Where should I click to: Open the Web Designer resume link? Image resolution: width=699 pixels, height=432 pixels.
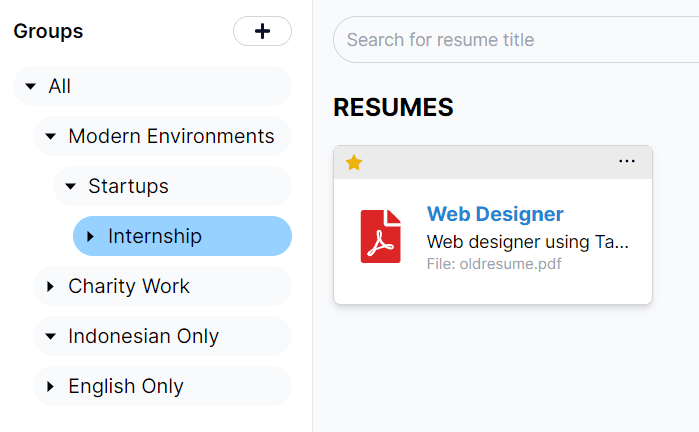coord(495,214)
